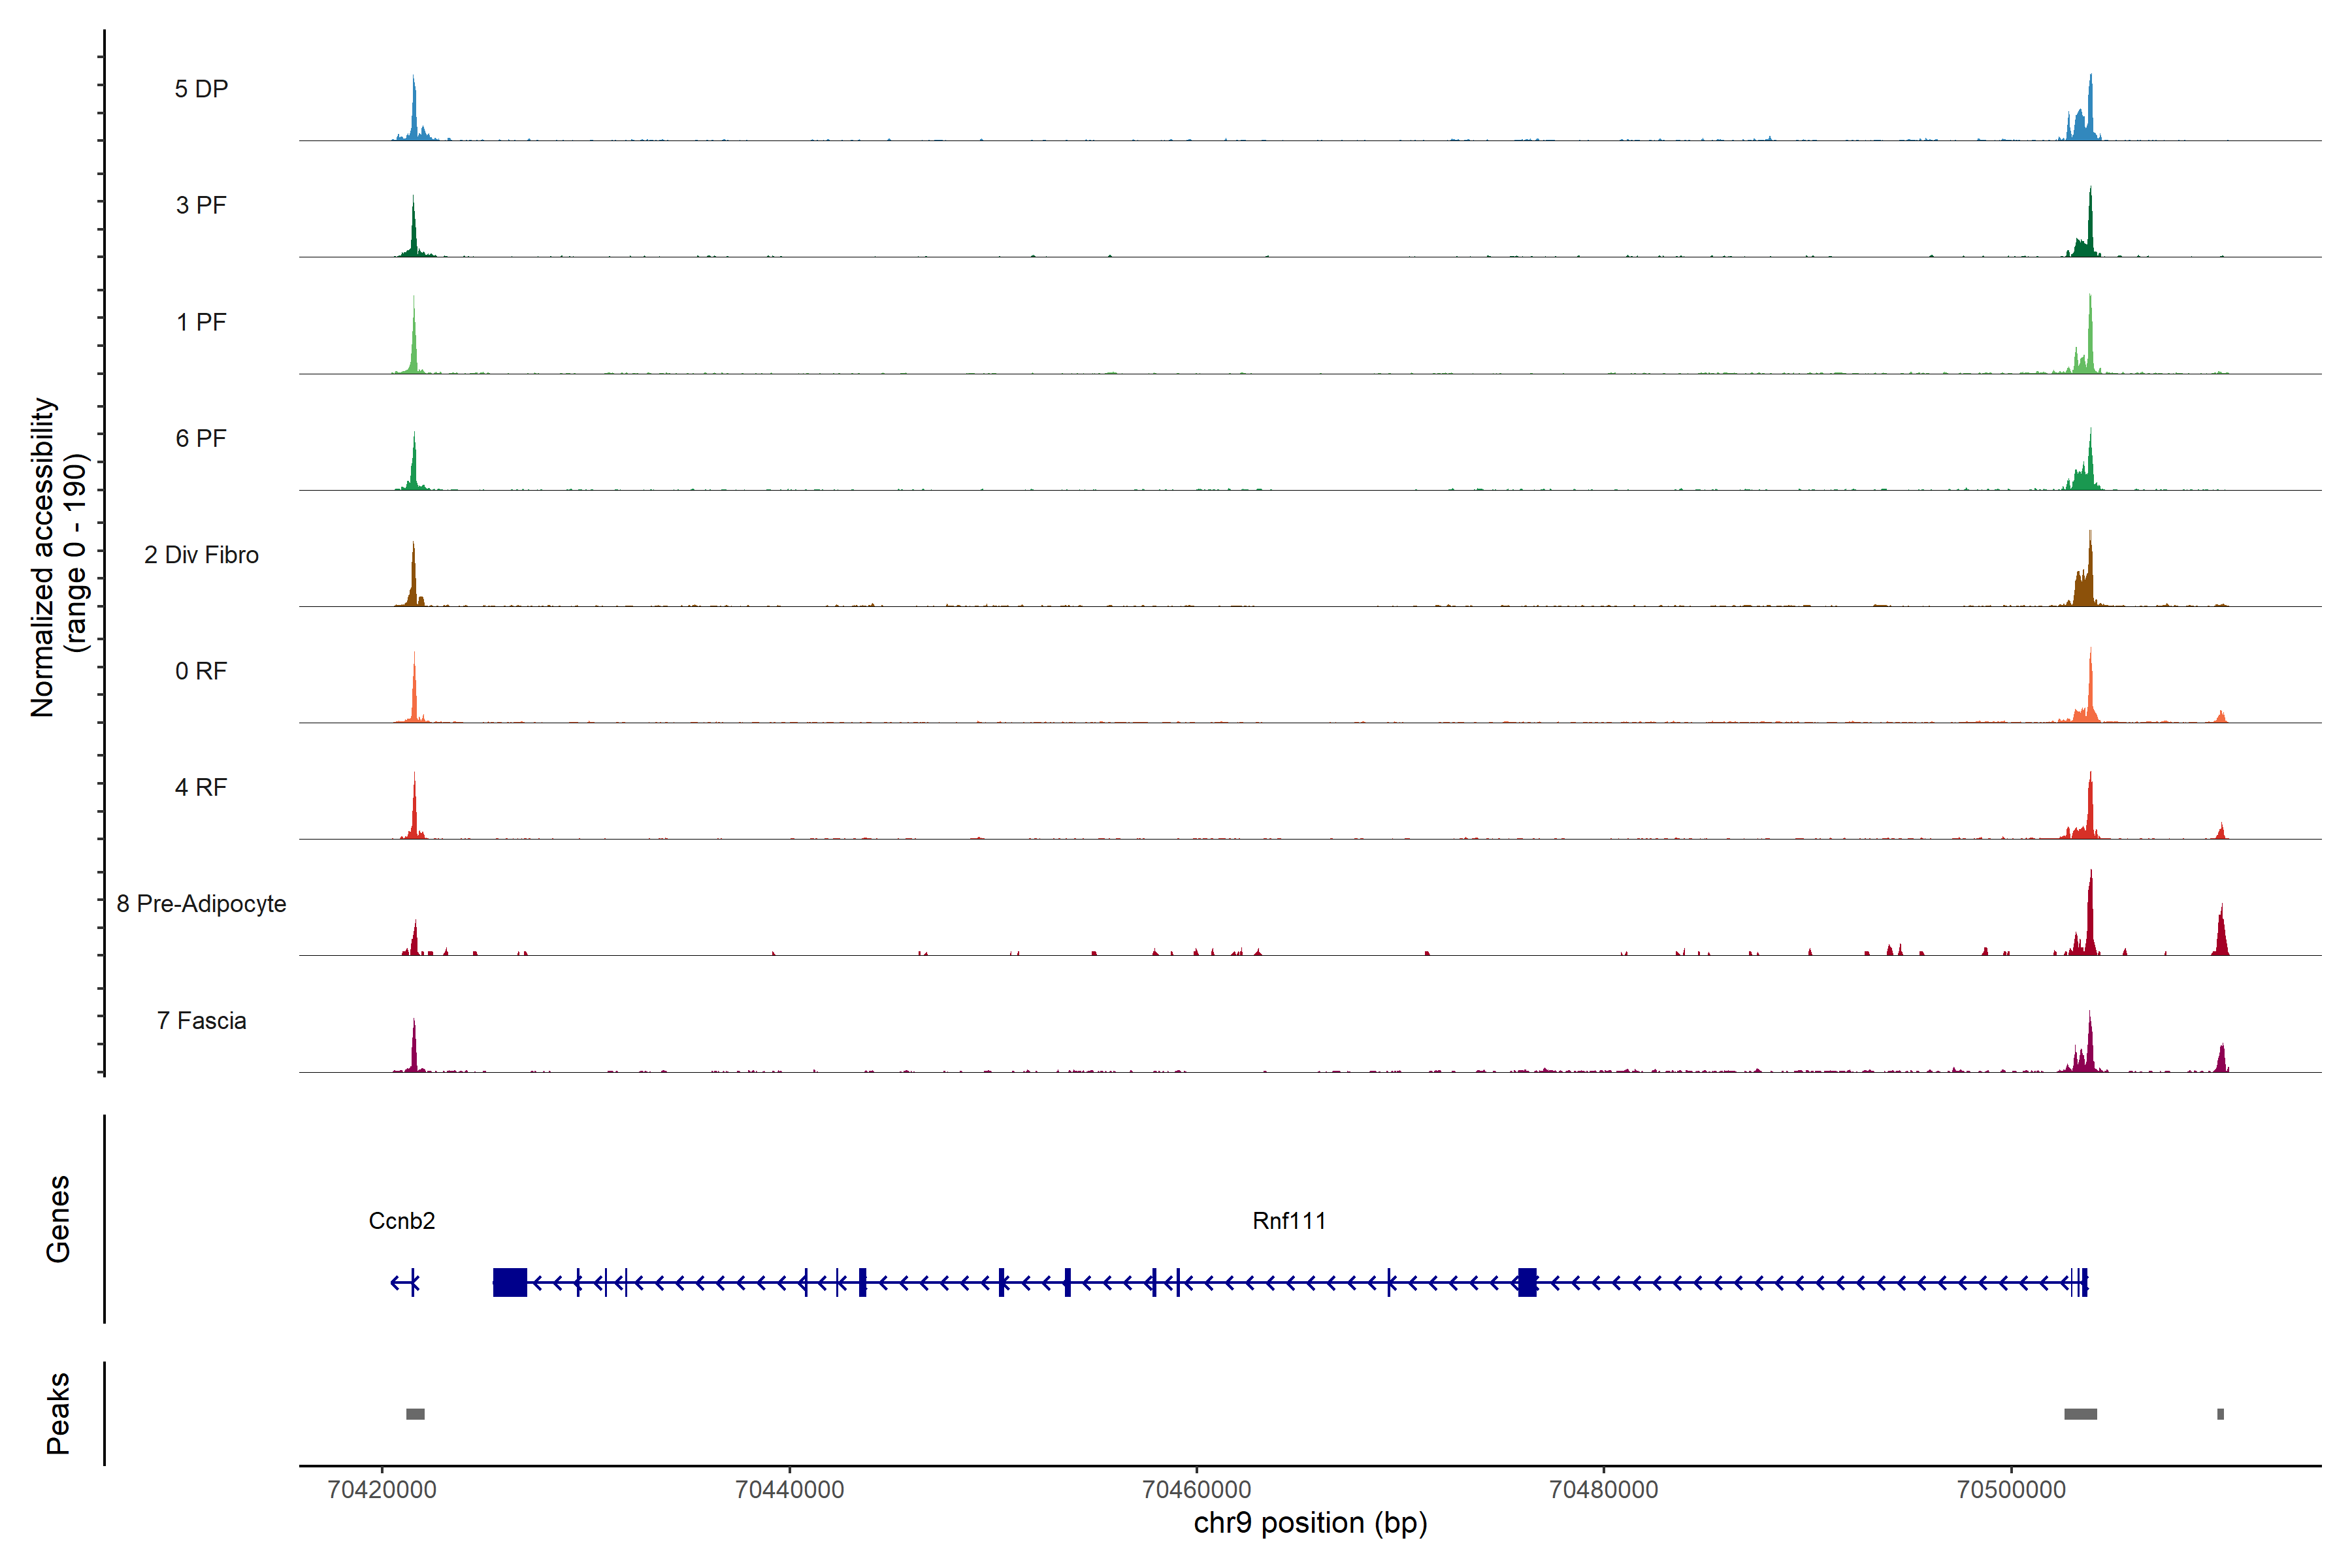Click the 0 RF track label
The width and height of the screenshot is (2352, 1568).
pos(201,671)
